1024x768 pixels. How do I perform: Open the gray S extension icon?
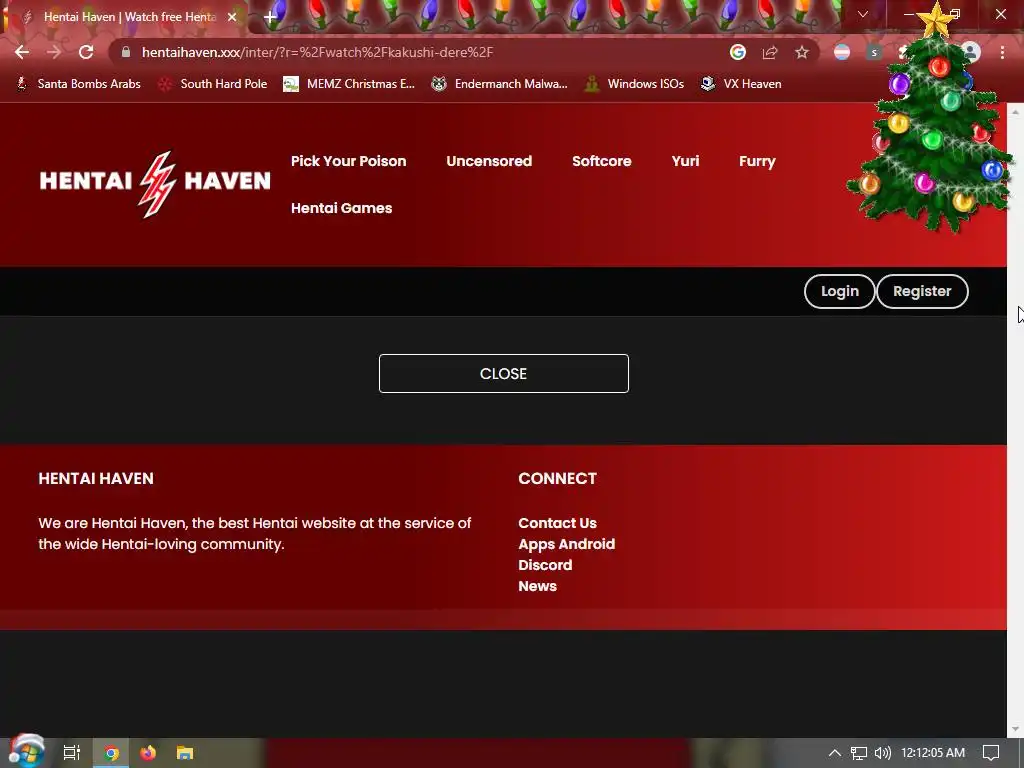pos(874,52)
